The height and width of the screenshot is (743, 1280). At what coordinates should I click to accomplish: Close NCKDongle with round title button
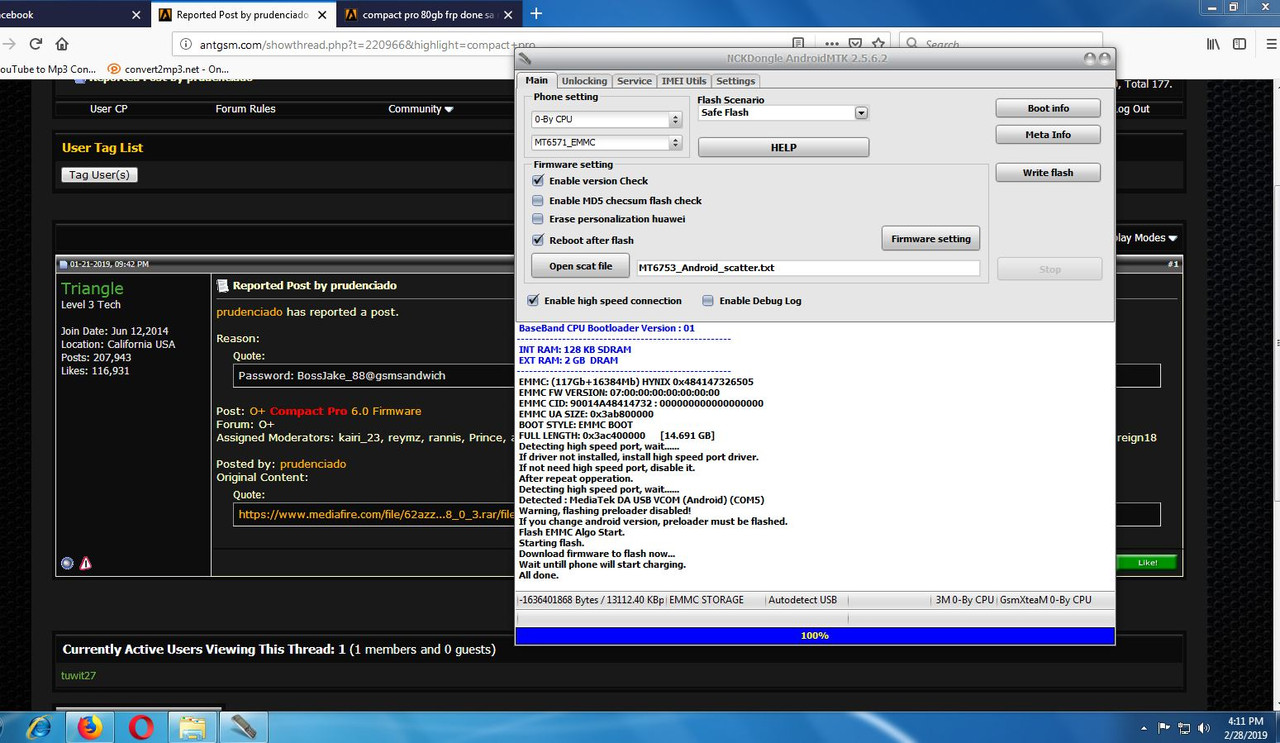(1105, 58)
